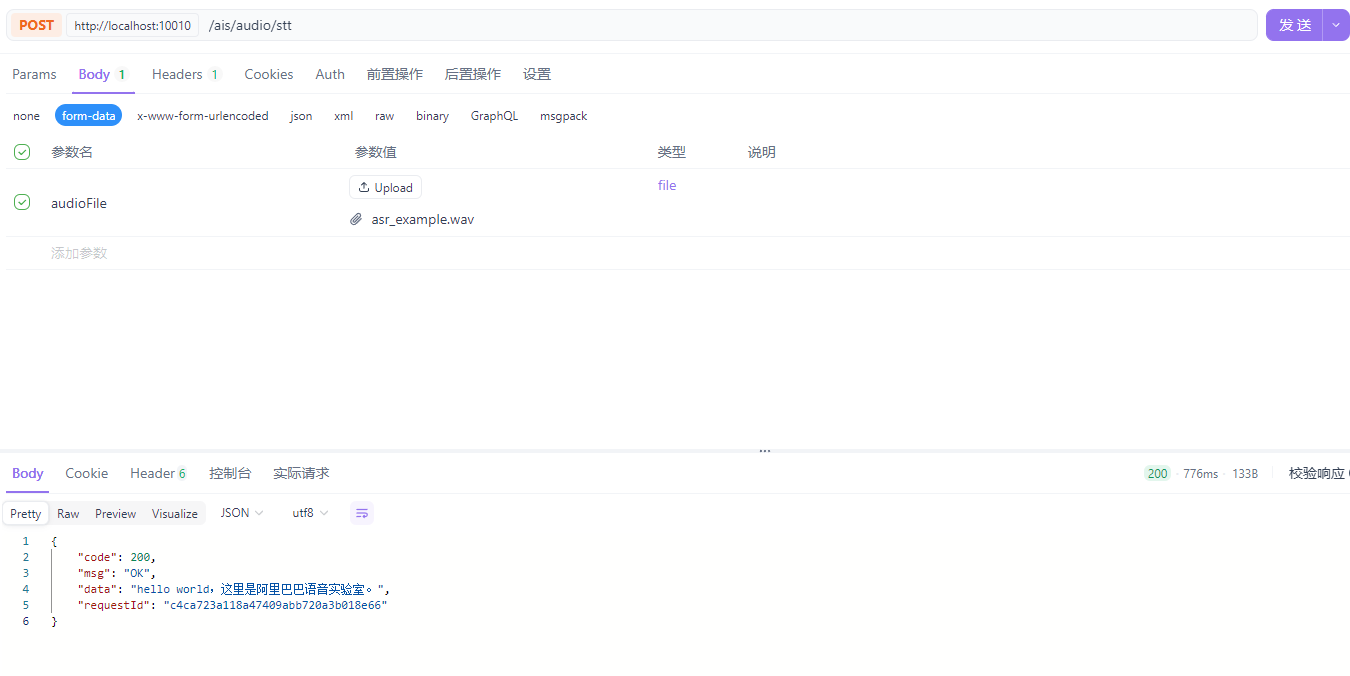Open the Params tab
Viewport: 1350px width, 676px height.
tap(34, 74)
